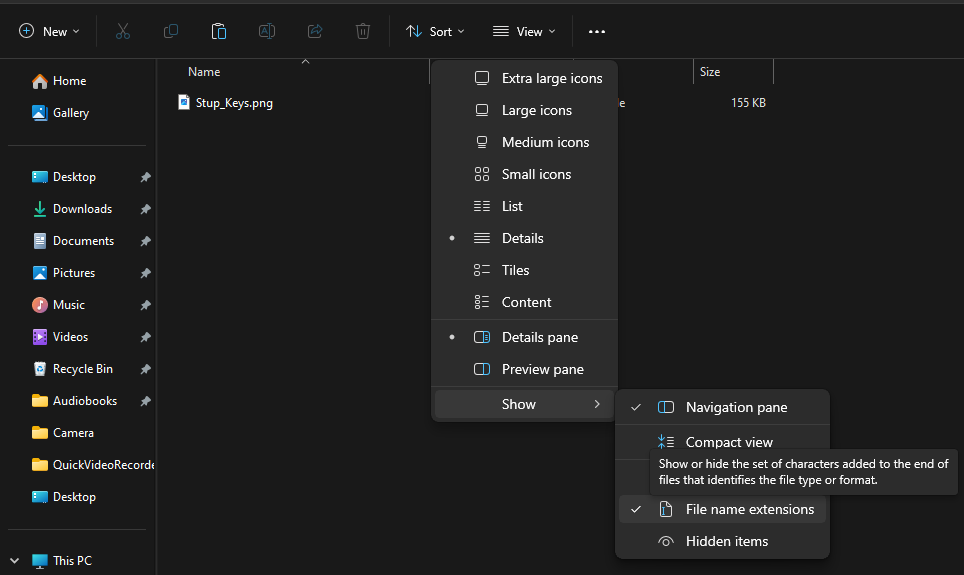Click the Share icon in toolbar
The width and height of the screenshot is (964, 575).
[315, 31]
